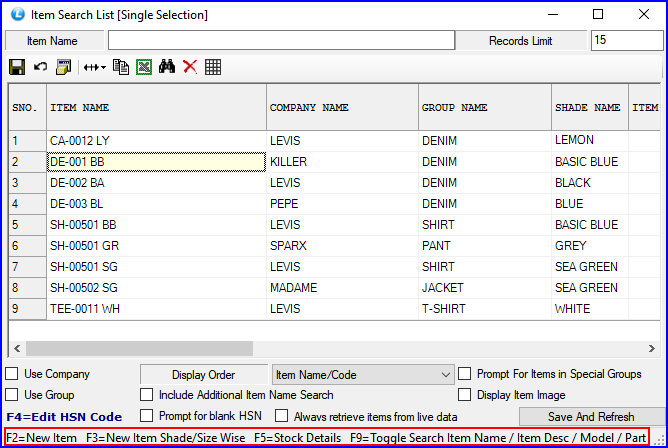668x448 pixels.
Task: Enable Prompt for blank HSN checkbox
Action: click(147, 416)
